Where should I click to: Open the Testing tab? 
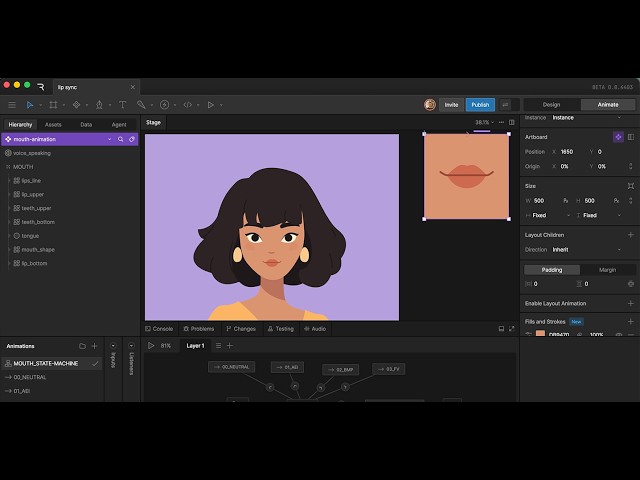[x=280, y=329]
